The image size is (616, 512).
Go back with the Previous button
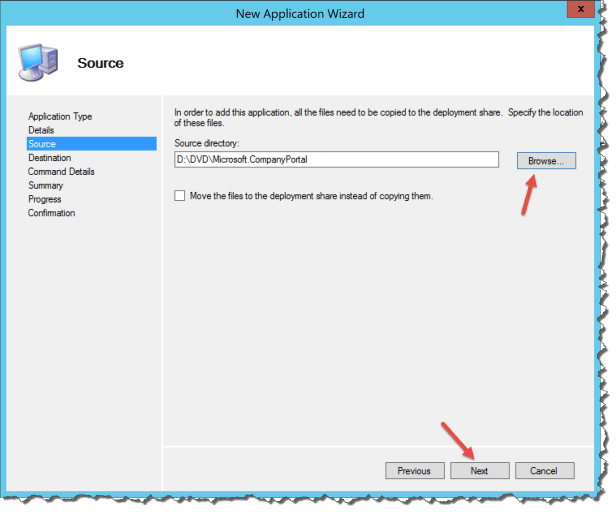[414, 470]
